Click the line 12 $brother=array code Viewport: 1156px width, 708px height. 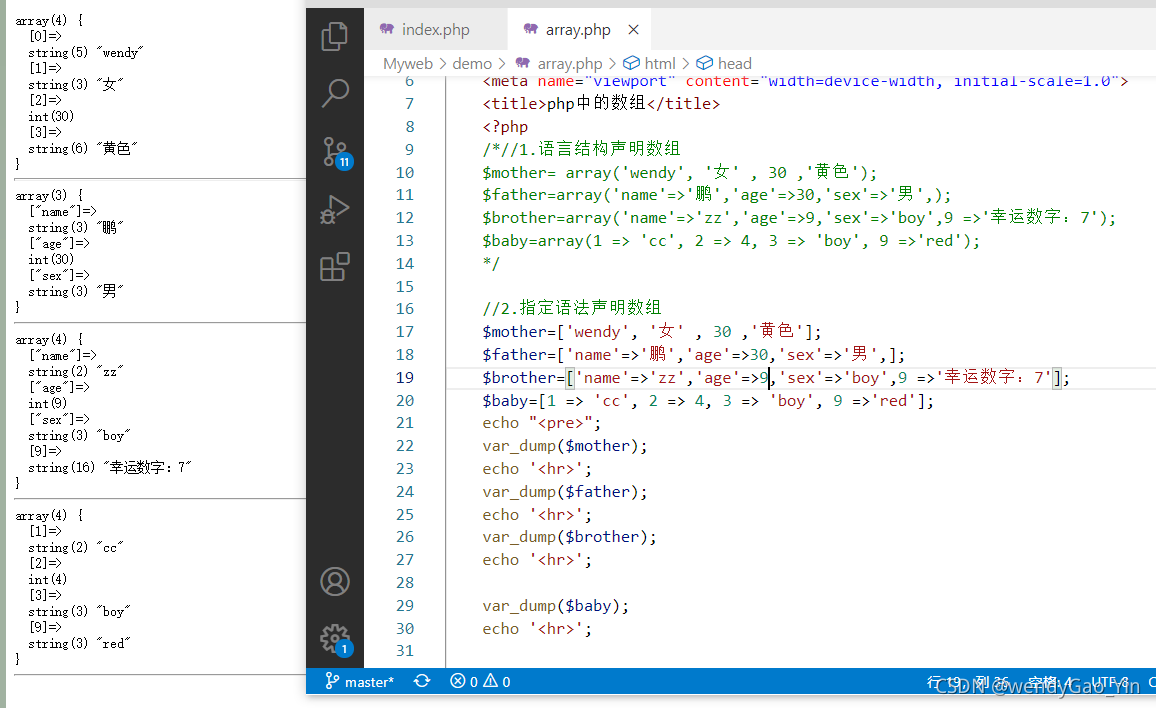click(799, 218)
